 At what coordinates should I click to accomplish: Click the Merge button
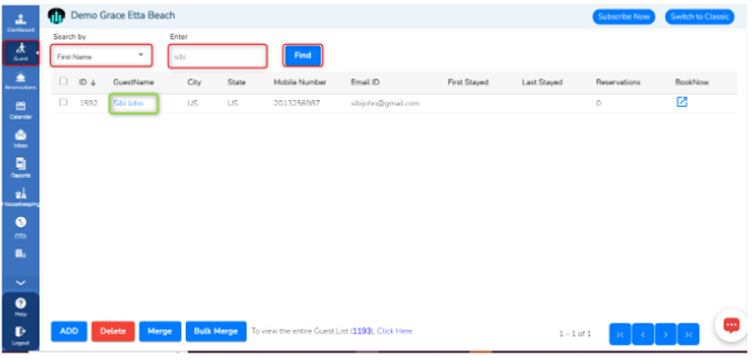click(160, 331)
